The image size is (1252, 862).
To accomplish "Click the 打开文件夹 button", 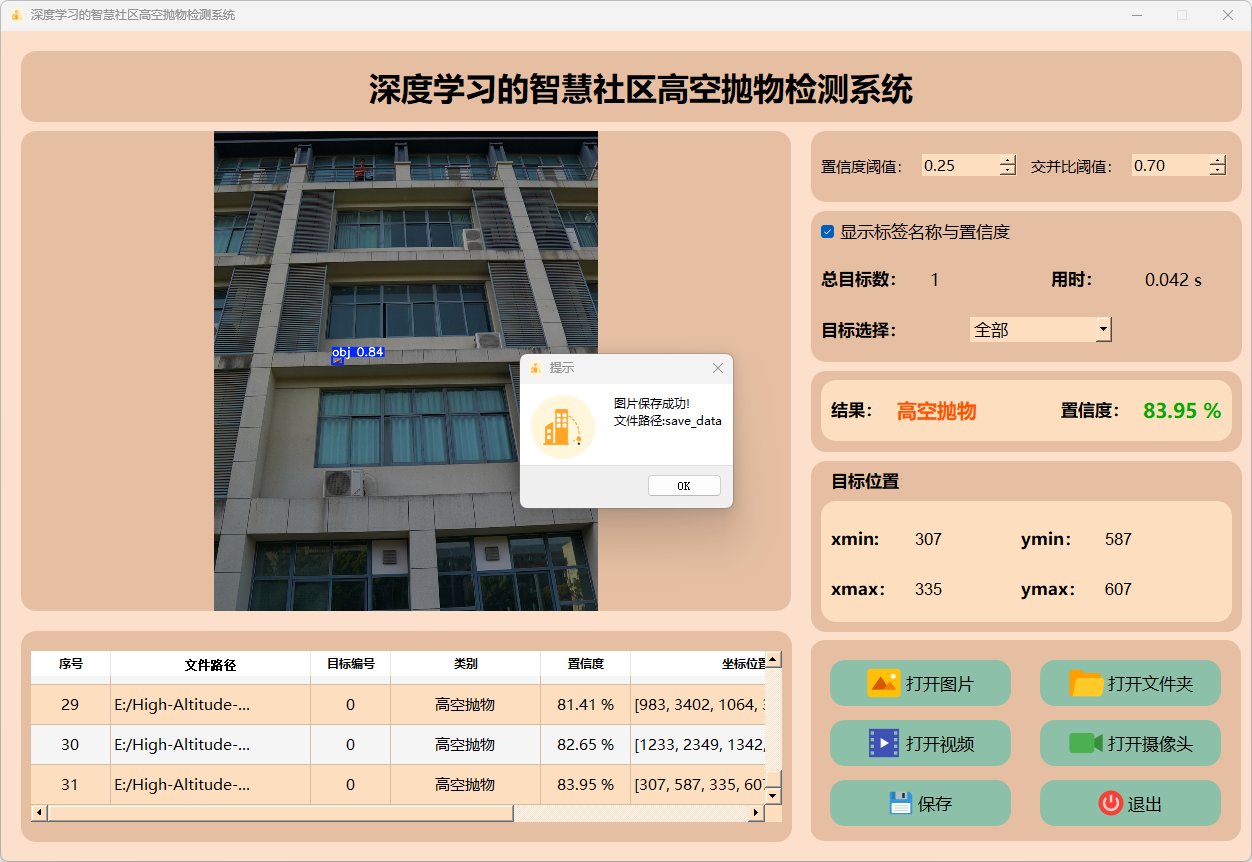I will tap(1130, 683).
